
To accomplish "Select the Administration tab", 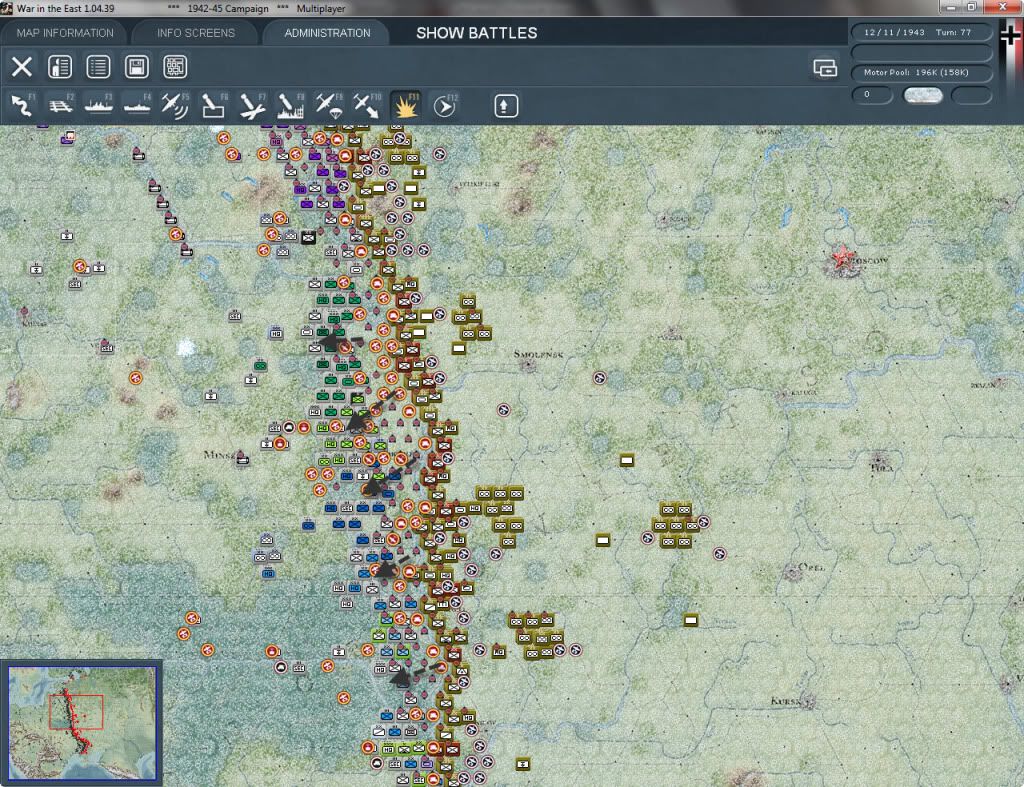I will click(x=327, y=33).
